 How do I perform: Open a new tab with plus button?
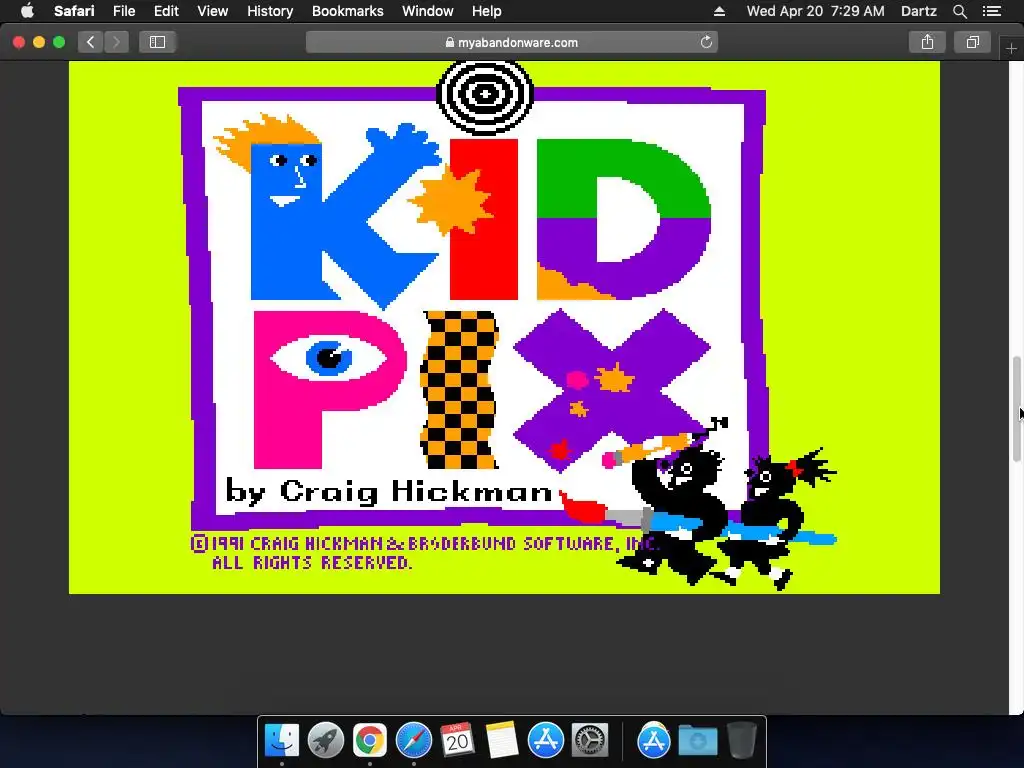click(1011, 48)
